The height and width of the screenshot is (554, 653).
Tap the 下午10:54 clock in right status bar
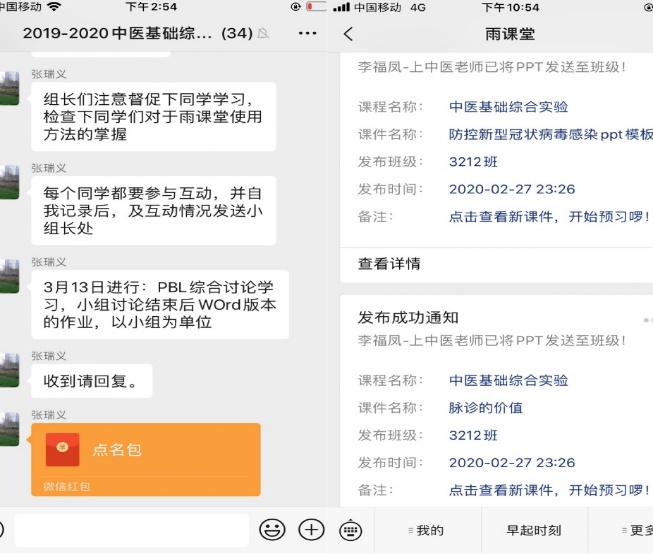[x=510, y=7]
